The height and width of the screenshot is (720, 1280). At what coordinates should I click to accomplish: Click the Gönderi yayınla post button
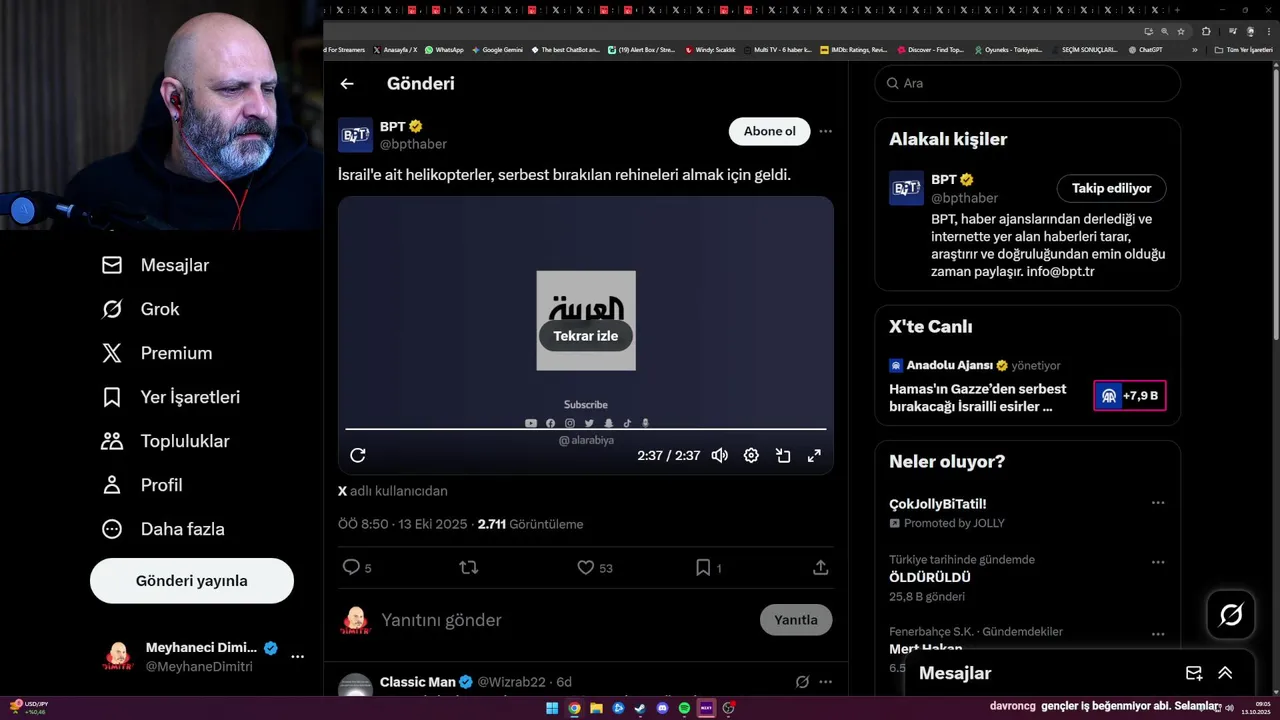tap(192, 581)
